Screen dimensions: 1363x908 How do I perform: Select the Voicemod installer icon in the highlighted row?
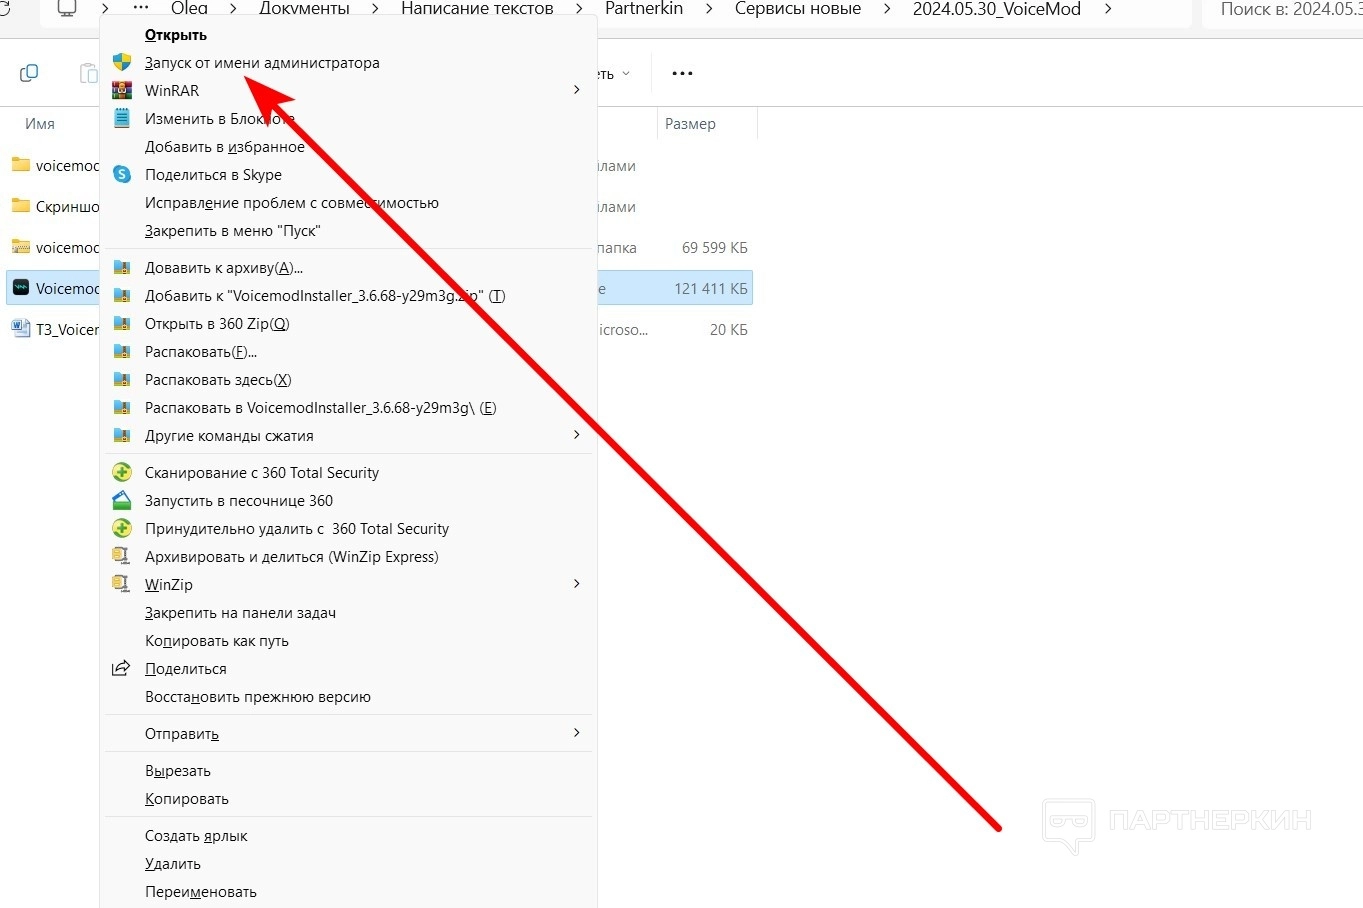click(20, 288)
